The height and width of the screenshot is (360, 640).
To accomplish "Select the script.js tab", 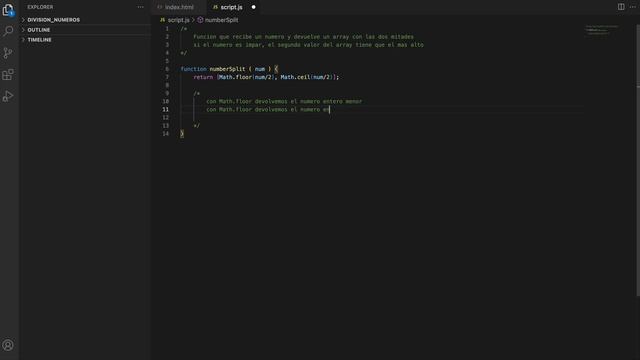I will click(x=231, y=7).
